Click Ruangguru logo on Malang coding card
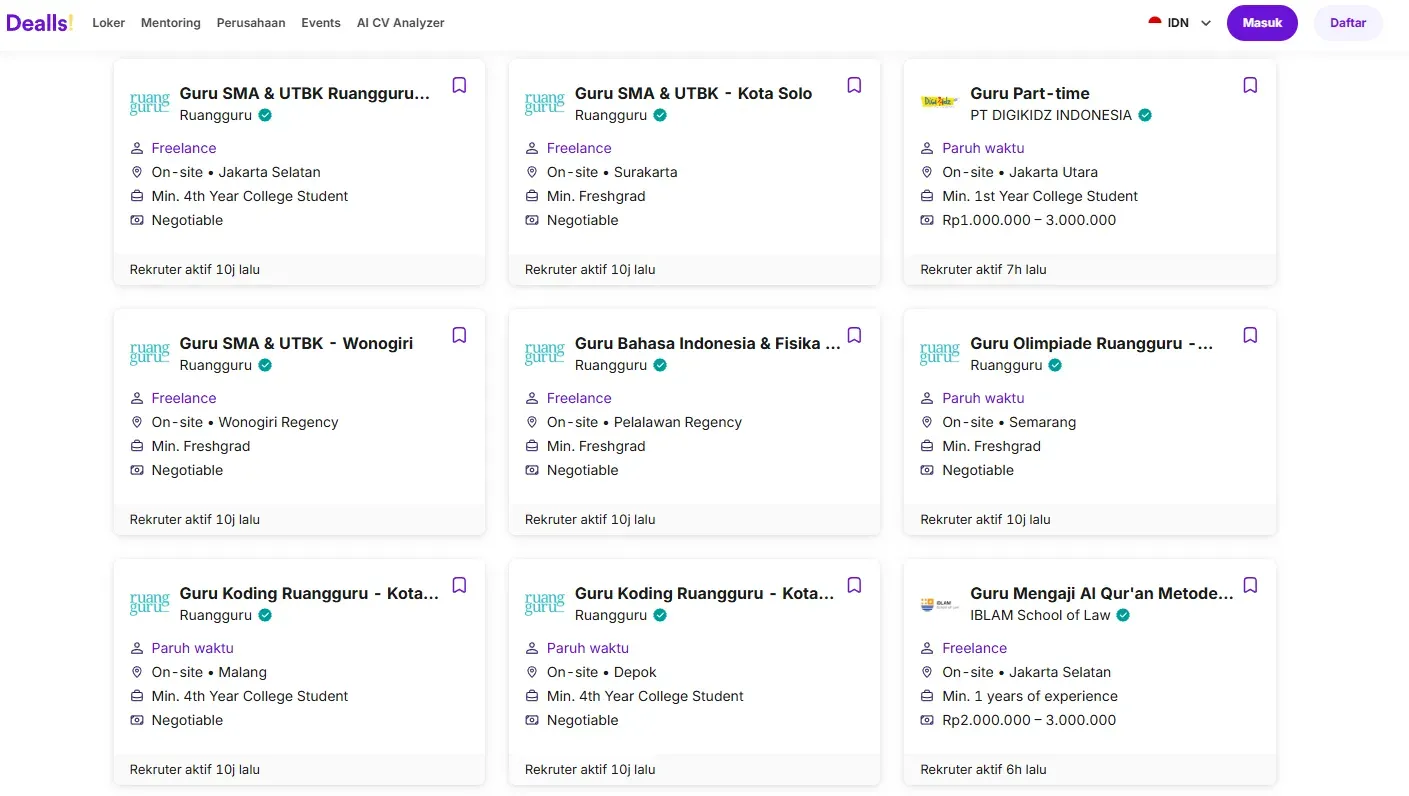 point(150,604)
